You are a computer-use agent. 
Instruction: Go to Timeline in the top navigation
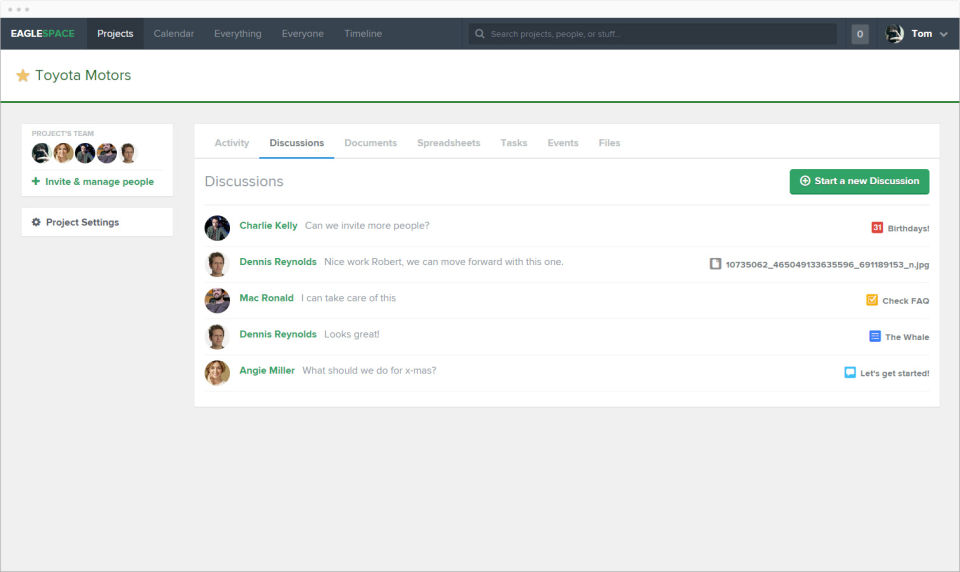click(363, 34)
